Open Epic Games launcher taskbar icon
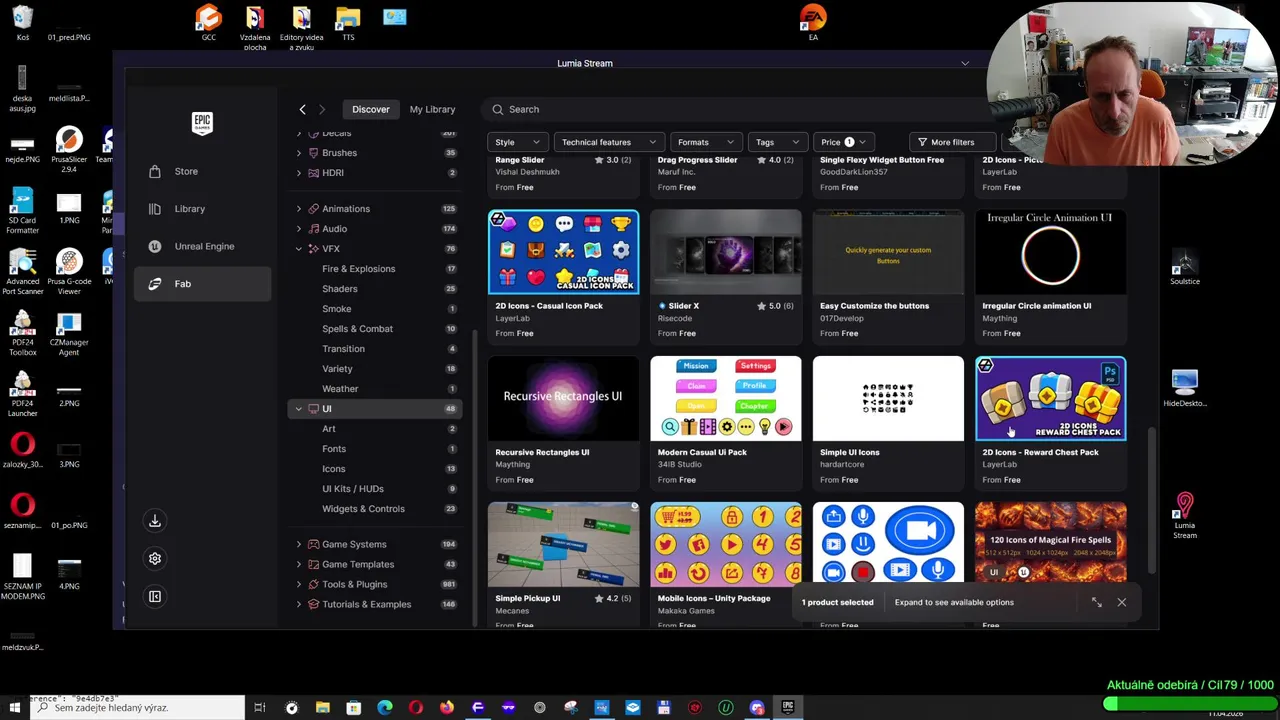The image size is (1280, 720). point(788,708)
